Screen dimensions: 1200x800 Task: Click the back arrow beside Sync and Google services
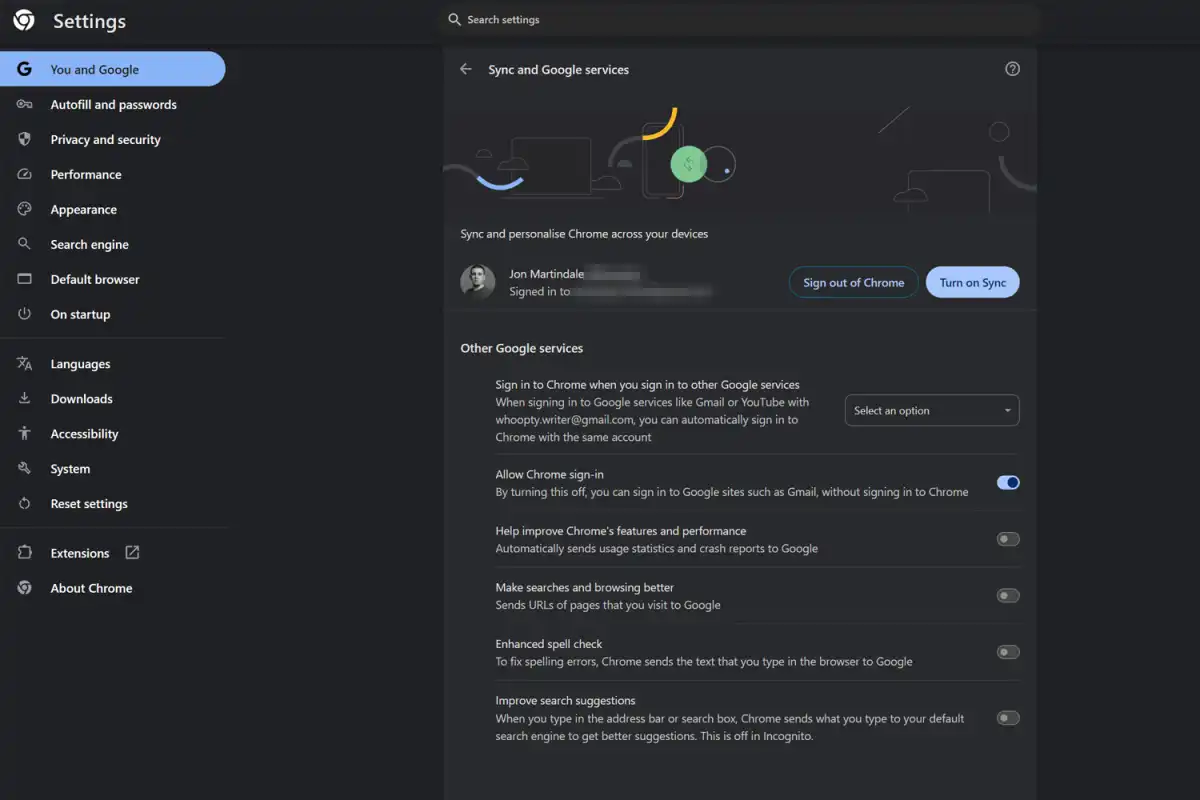pyautogui.click(x=465, y=69)
